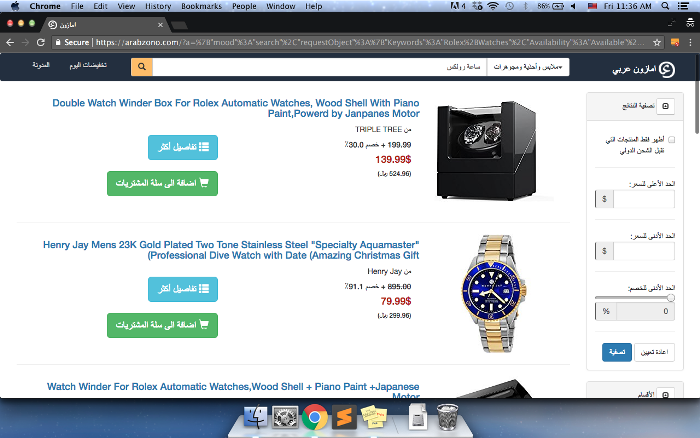Open Chrome's three-dot menu icon
This screenshot has width=700, height=438.
pos(691,42)
